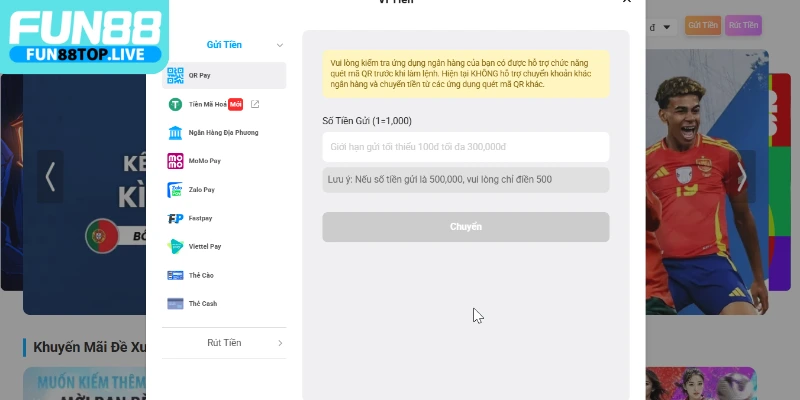Click the Lưu ý note about 500,000
This screenshot has width=800, height=400.
click(x=466, y=180)
